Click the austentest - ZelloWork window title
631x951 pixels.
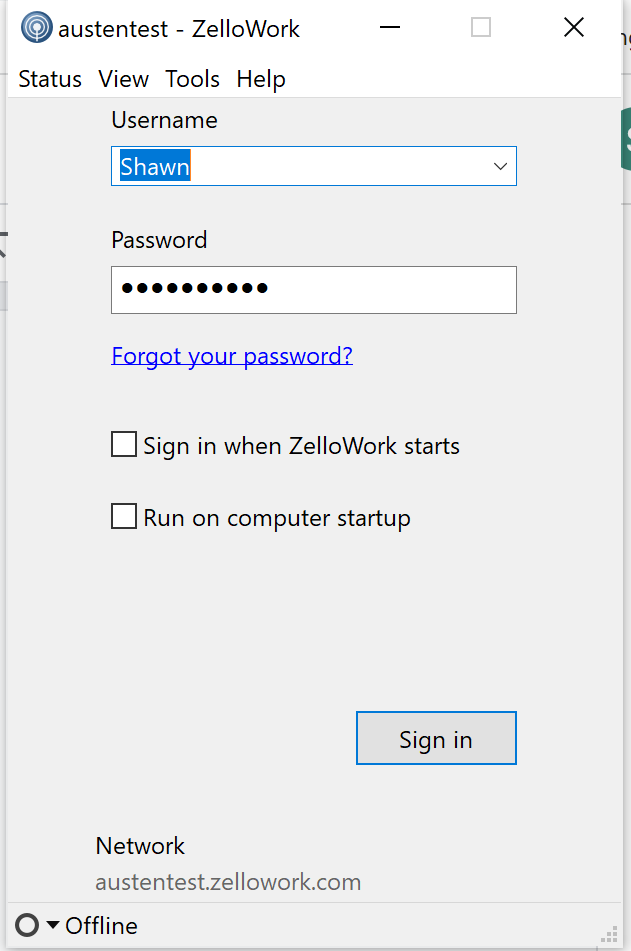[x=179, y=29]
